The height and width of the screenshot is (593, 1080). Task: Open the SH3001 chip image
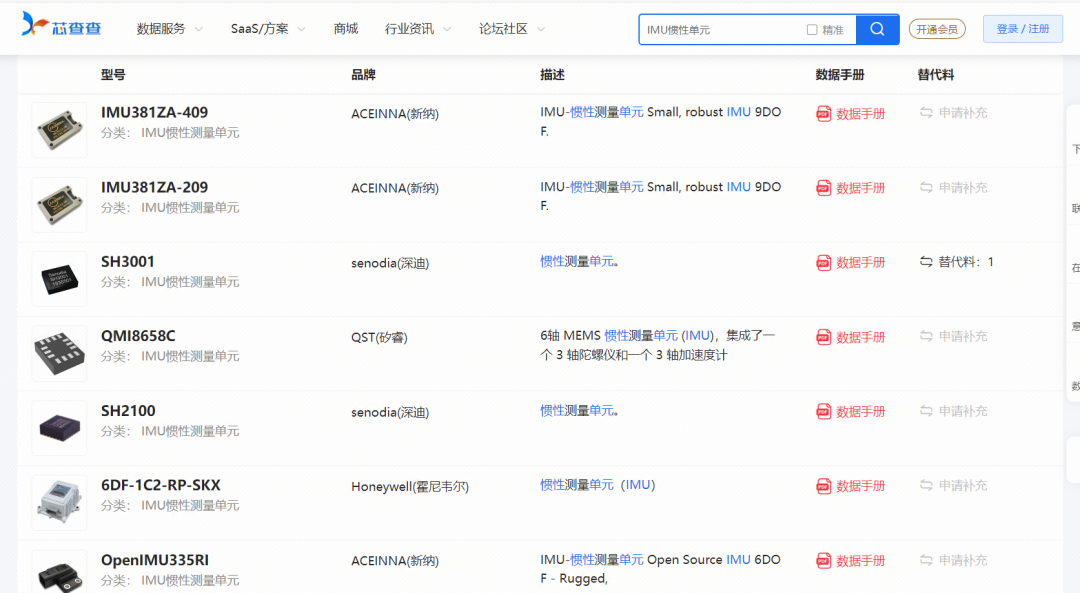(59, 279)
